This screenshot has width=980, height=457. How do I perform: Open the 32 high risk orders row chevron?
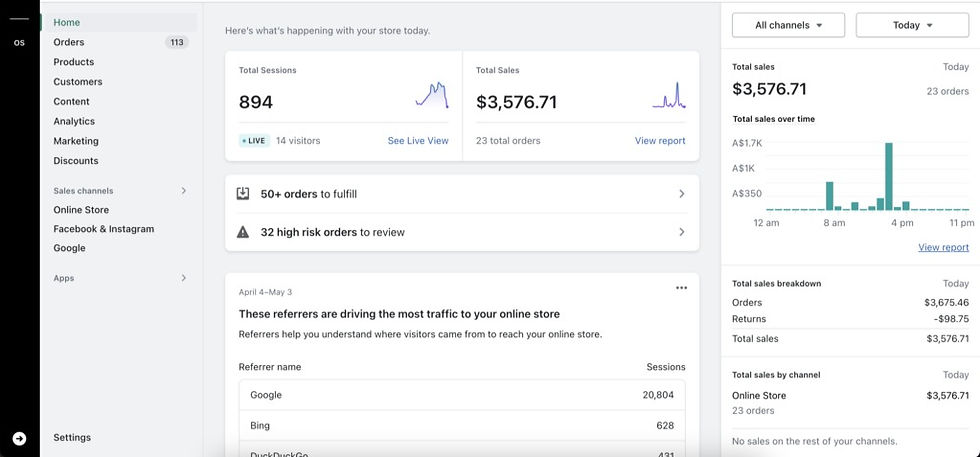coord(682,232)
